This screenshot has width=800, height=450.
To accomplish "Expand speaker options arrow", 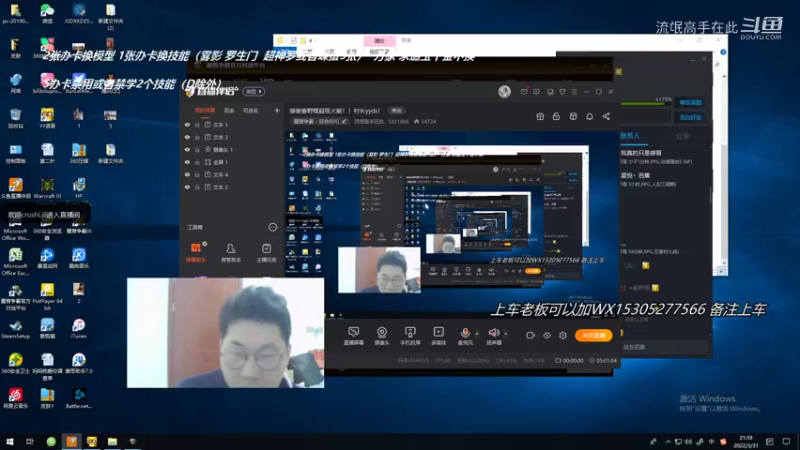I will click(x=506, y=334).
